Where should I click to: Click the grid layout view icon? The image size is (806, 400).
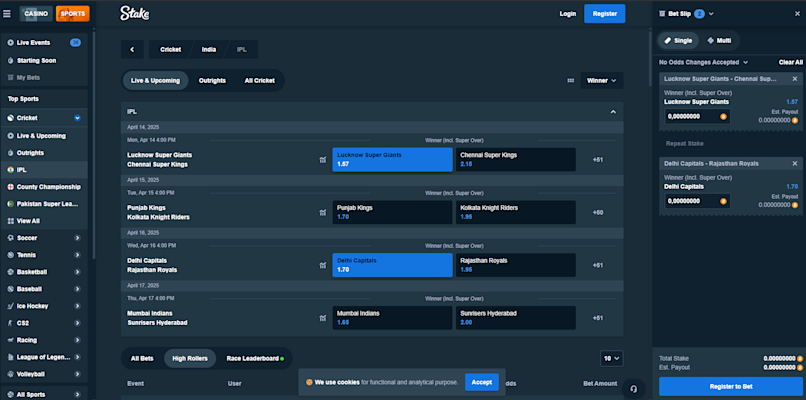(571, 81)
